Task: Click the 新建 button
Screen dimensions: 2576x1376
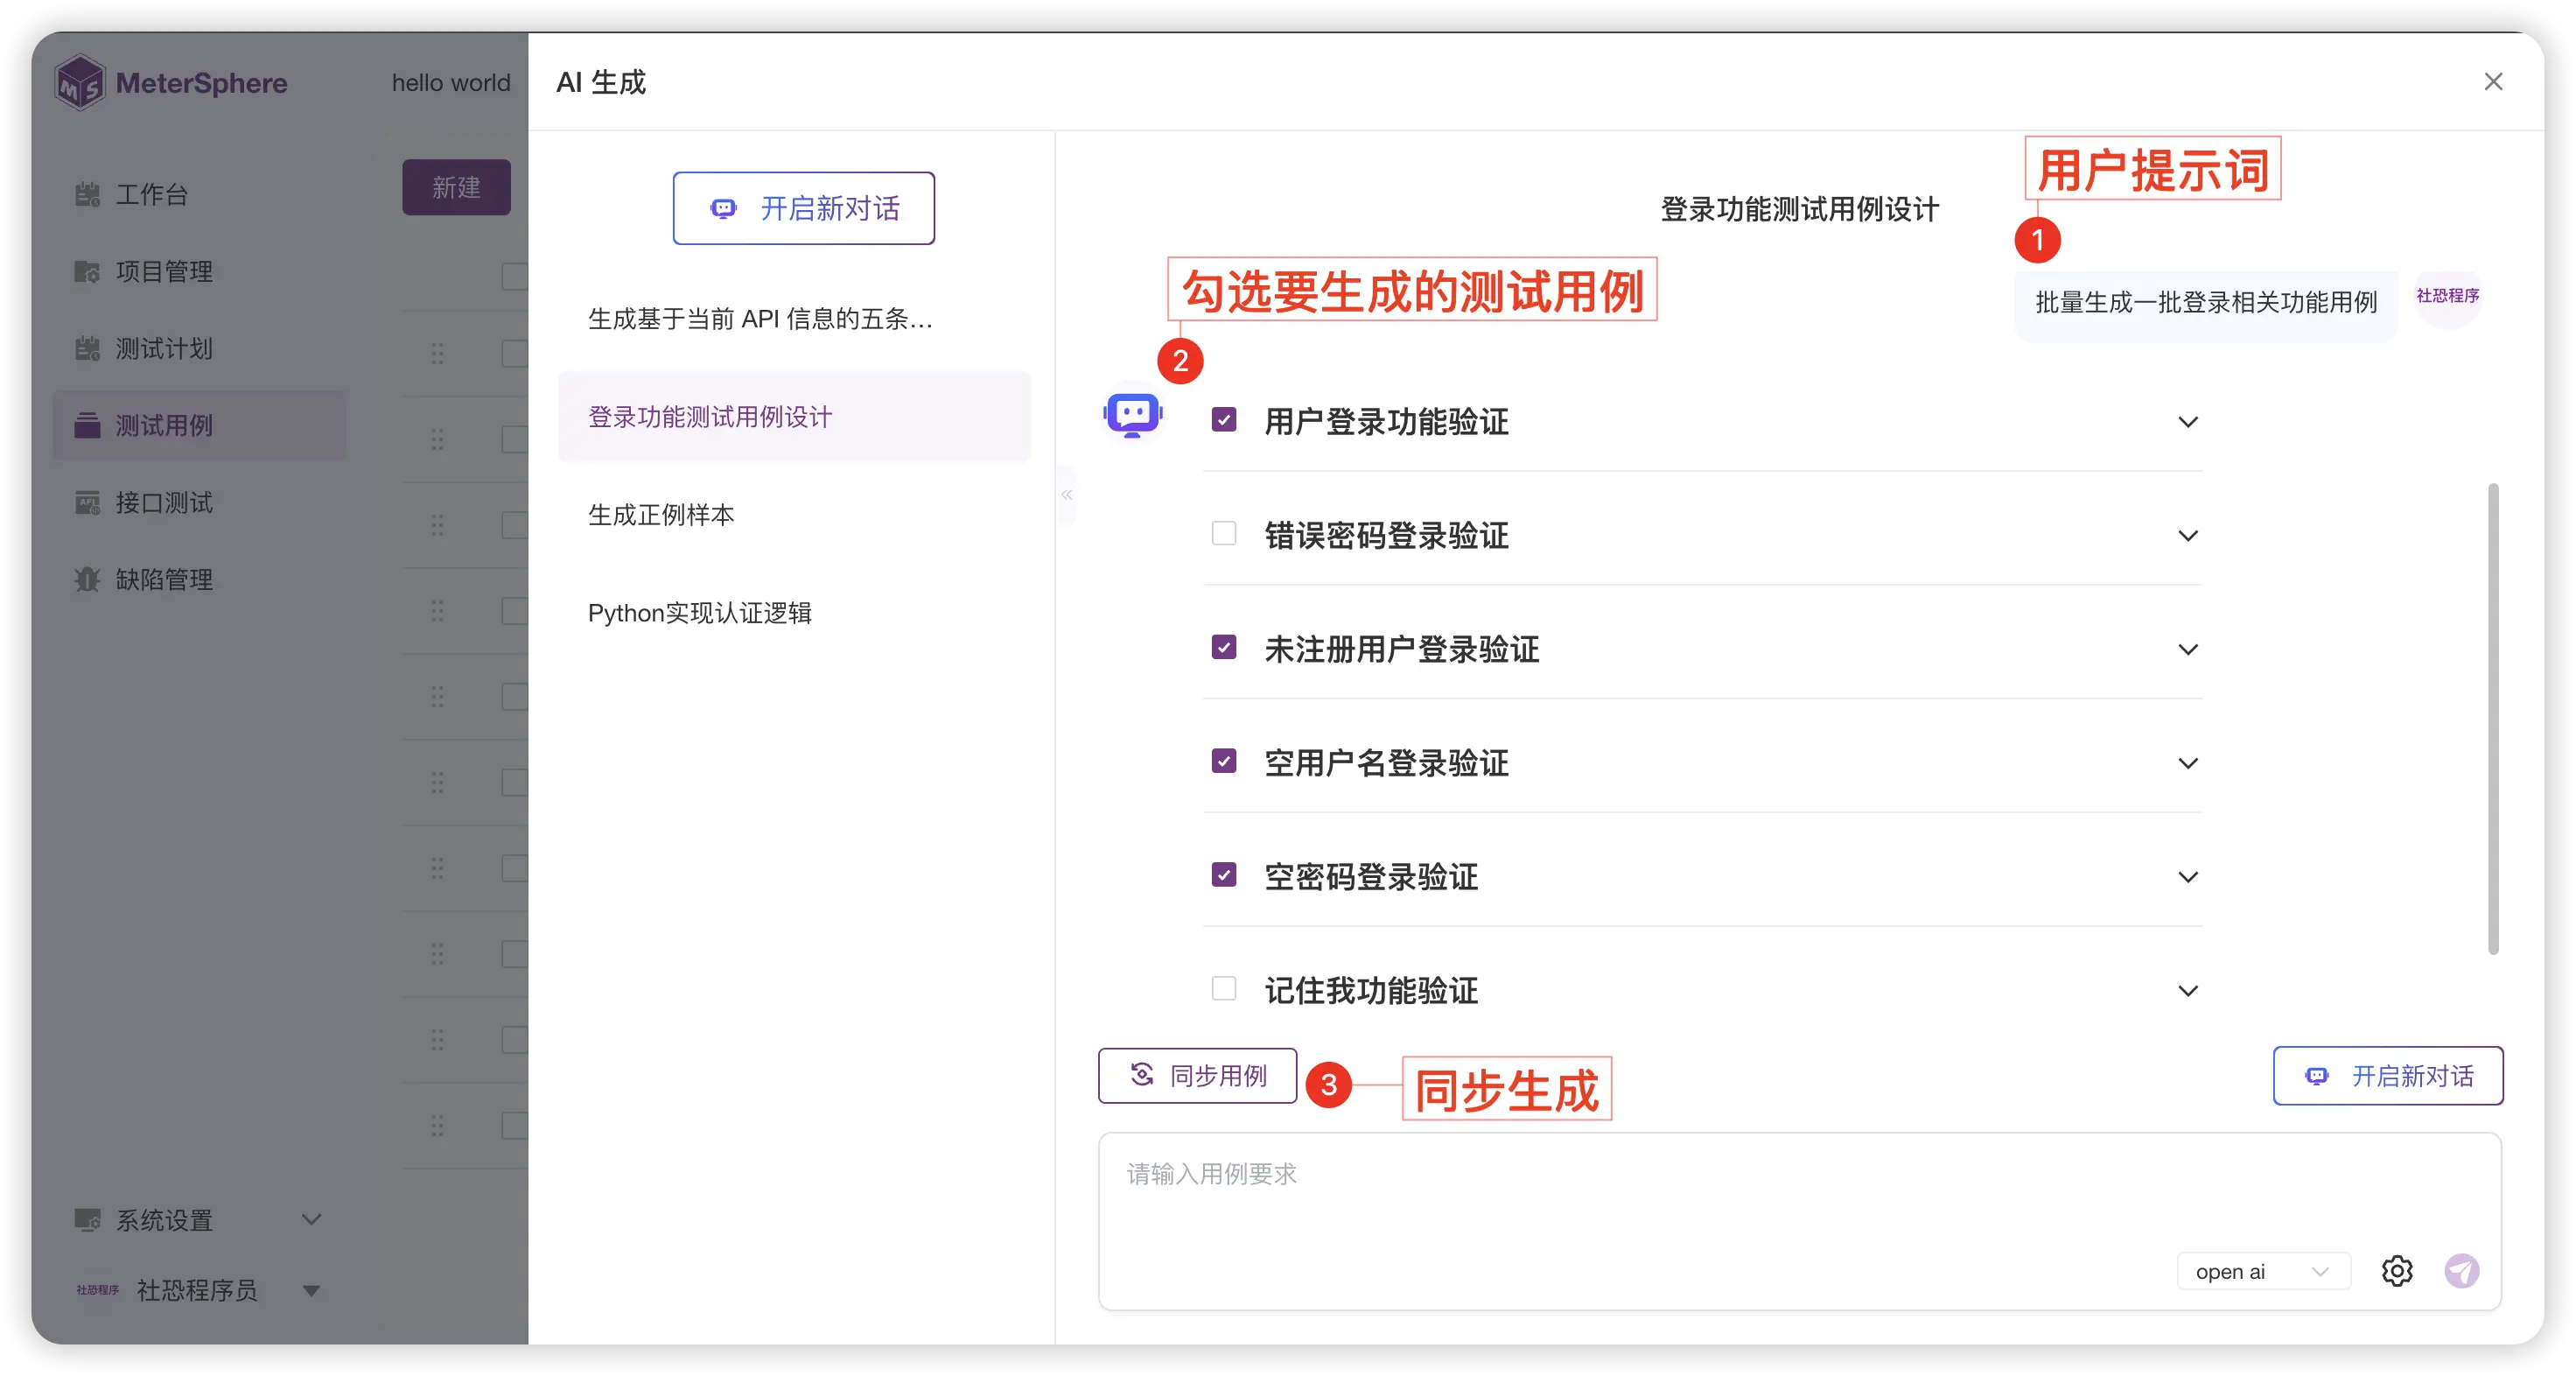Action: point(456,187)
